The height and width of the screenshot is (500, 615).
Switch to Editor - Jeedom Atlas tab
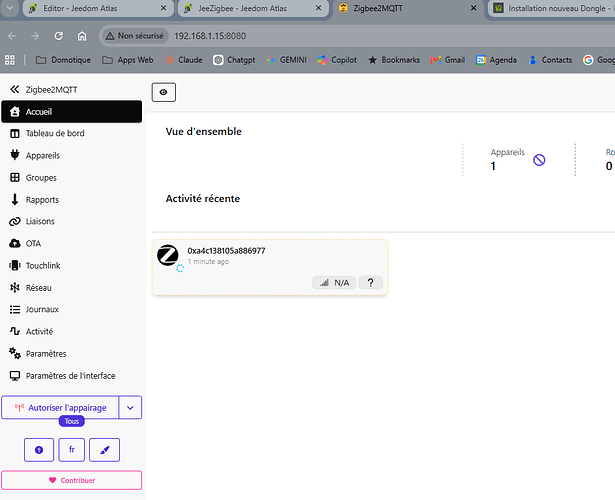(98, 8)
